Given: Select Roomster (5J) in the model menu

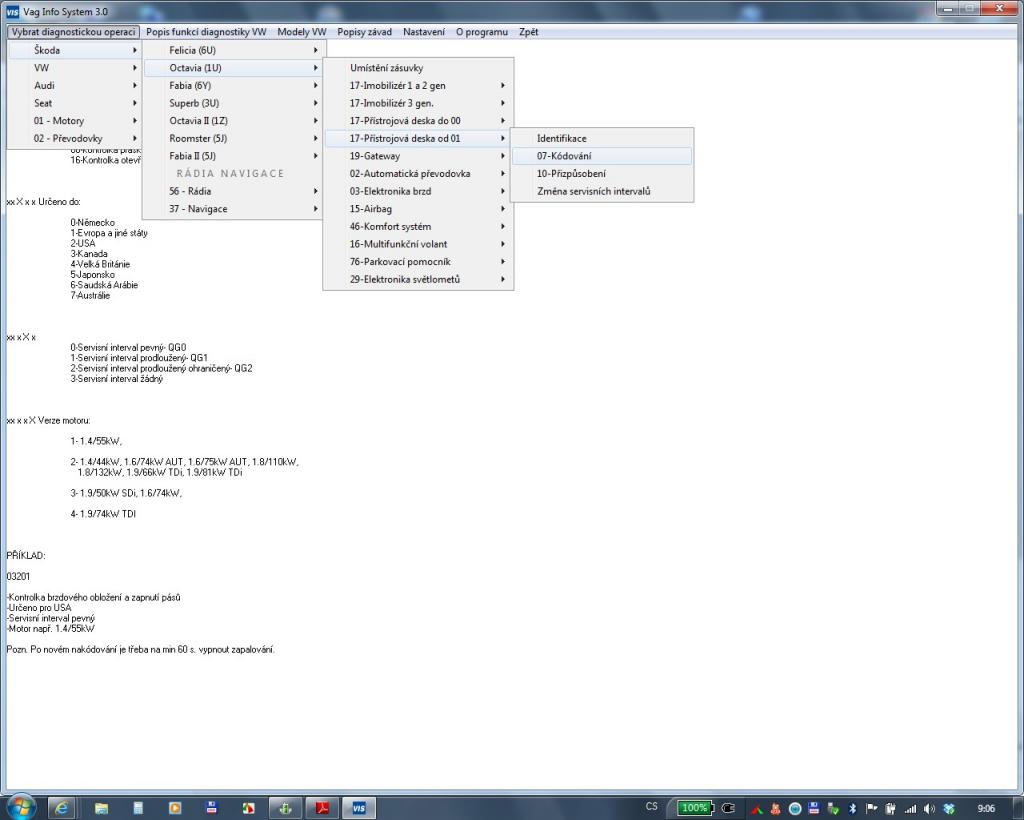Looking at the screenshot, I should pyautogui.click(x=233, y=138).
